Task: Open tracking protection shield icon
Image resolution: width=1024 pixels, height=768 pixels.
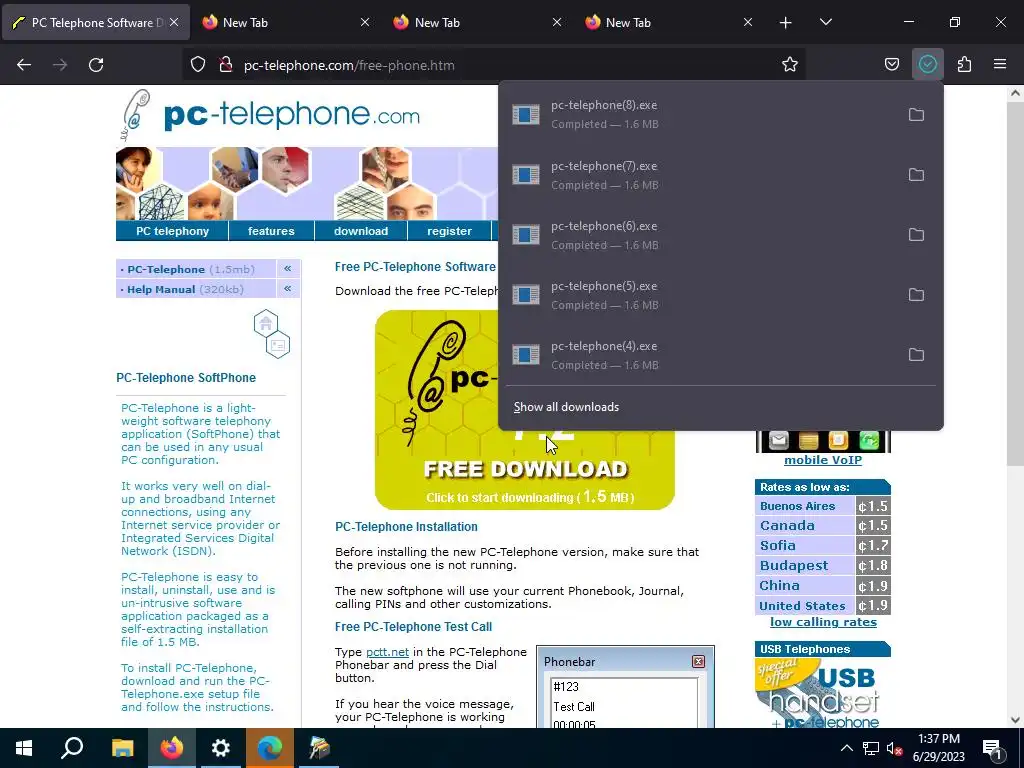Action: coord(198,65)
